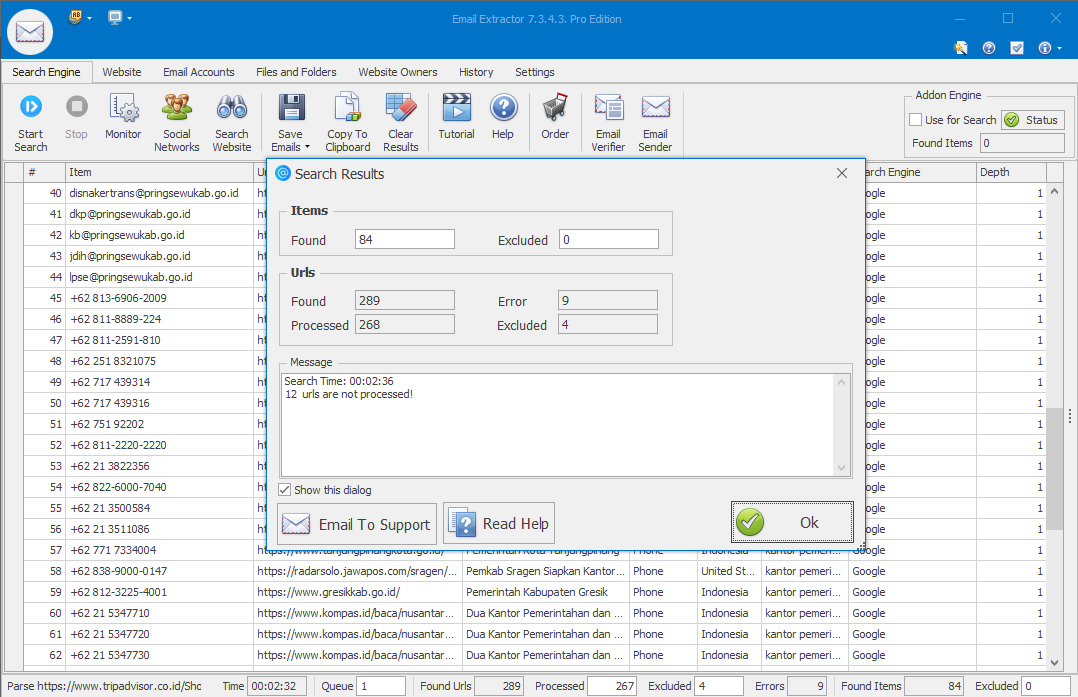Click the results table scroll down arrow
Image resolution: width=1078 pixels, height=697 pixels.
coord(1055,663)
